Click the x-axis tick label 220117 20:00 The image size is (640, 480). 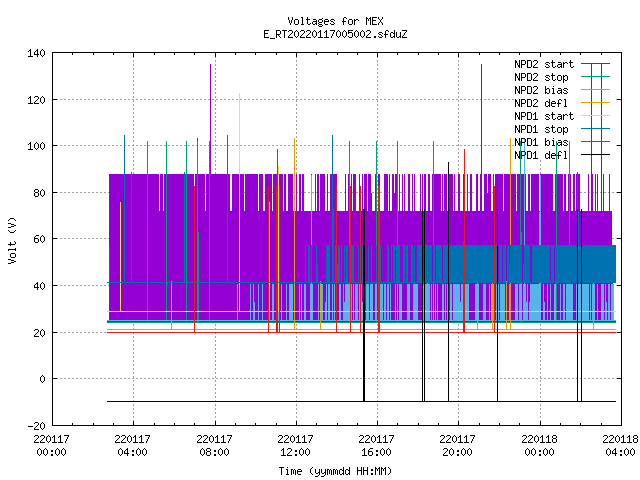(x=458, y=445)
